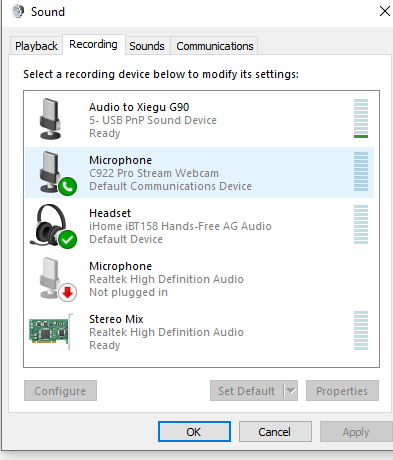The height and width of the screenshot is (460, 393).
Task: Click the red down-arrow badge on Realtek Microphone
Action: pyautogui.click(x=68, y=293)
